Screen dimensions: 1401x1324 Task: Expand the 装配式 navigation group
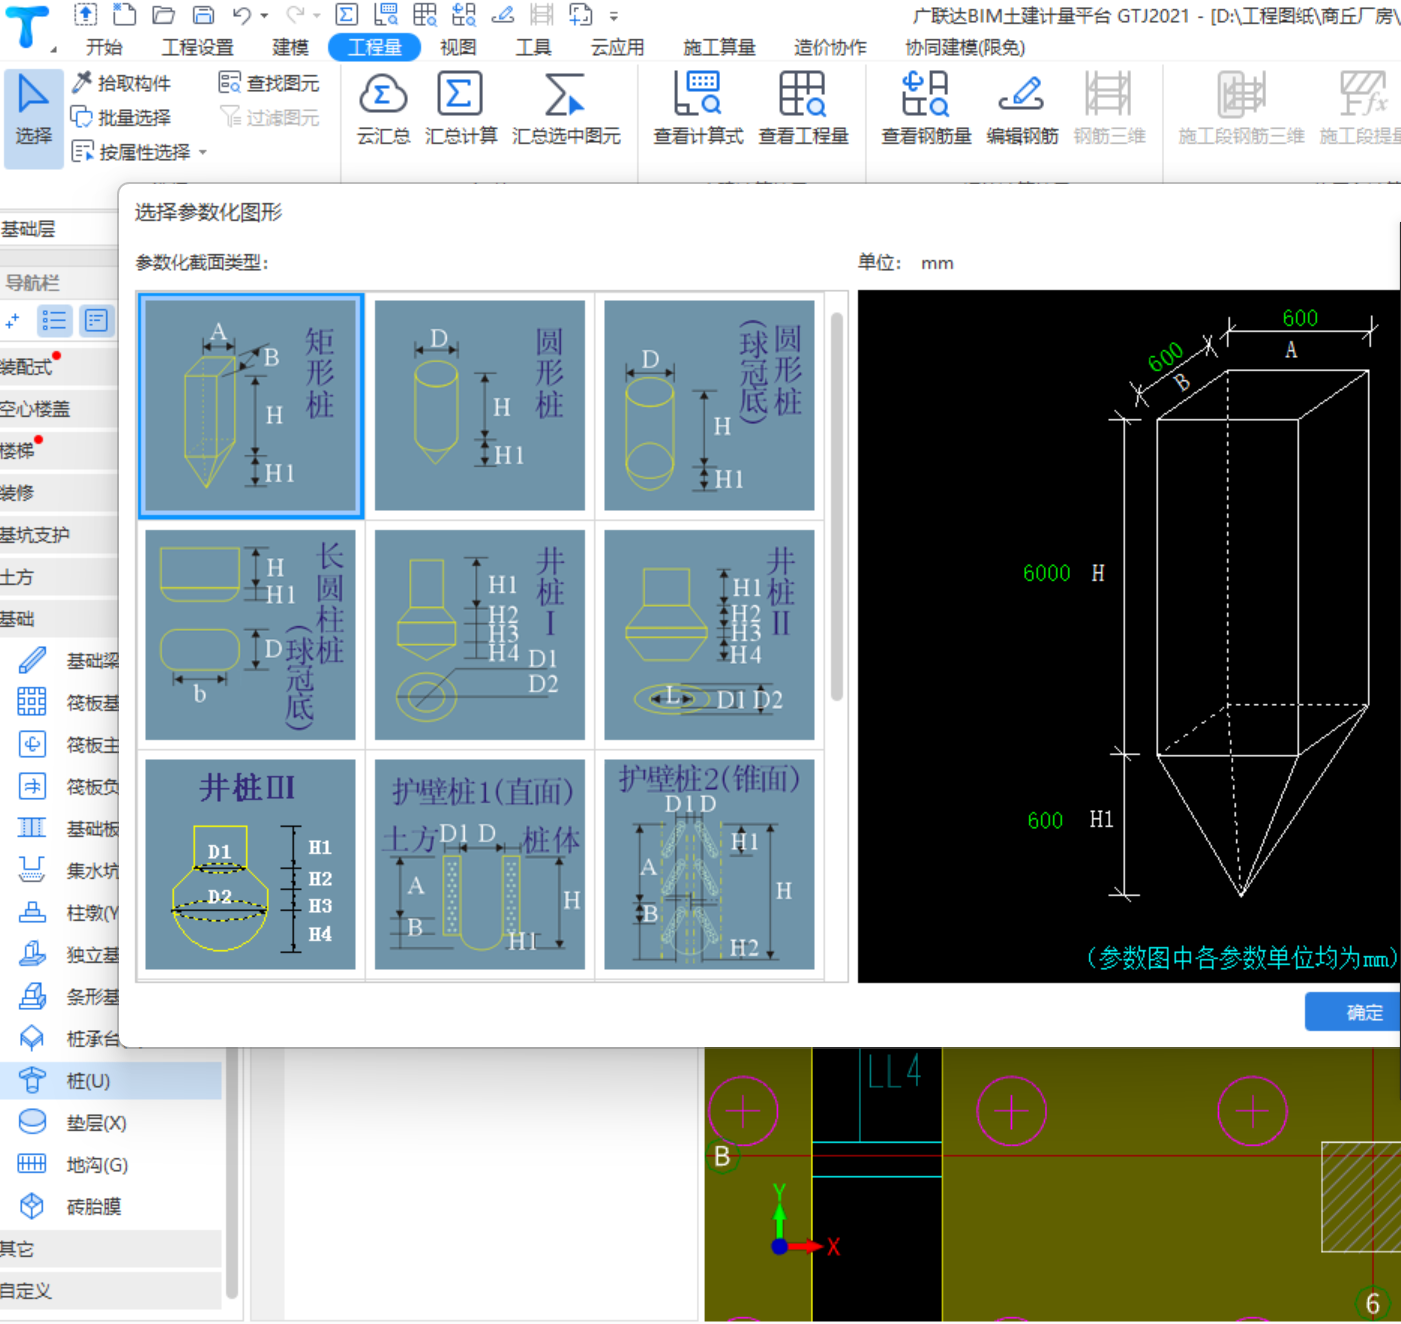pos(58,367)
